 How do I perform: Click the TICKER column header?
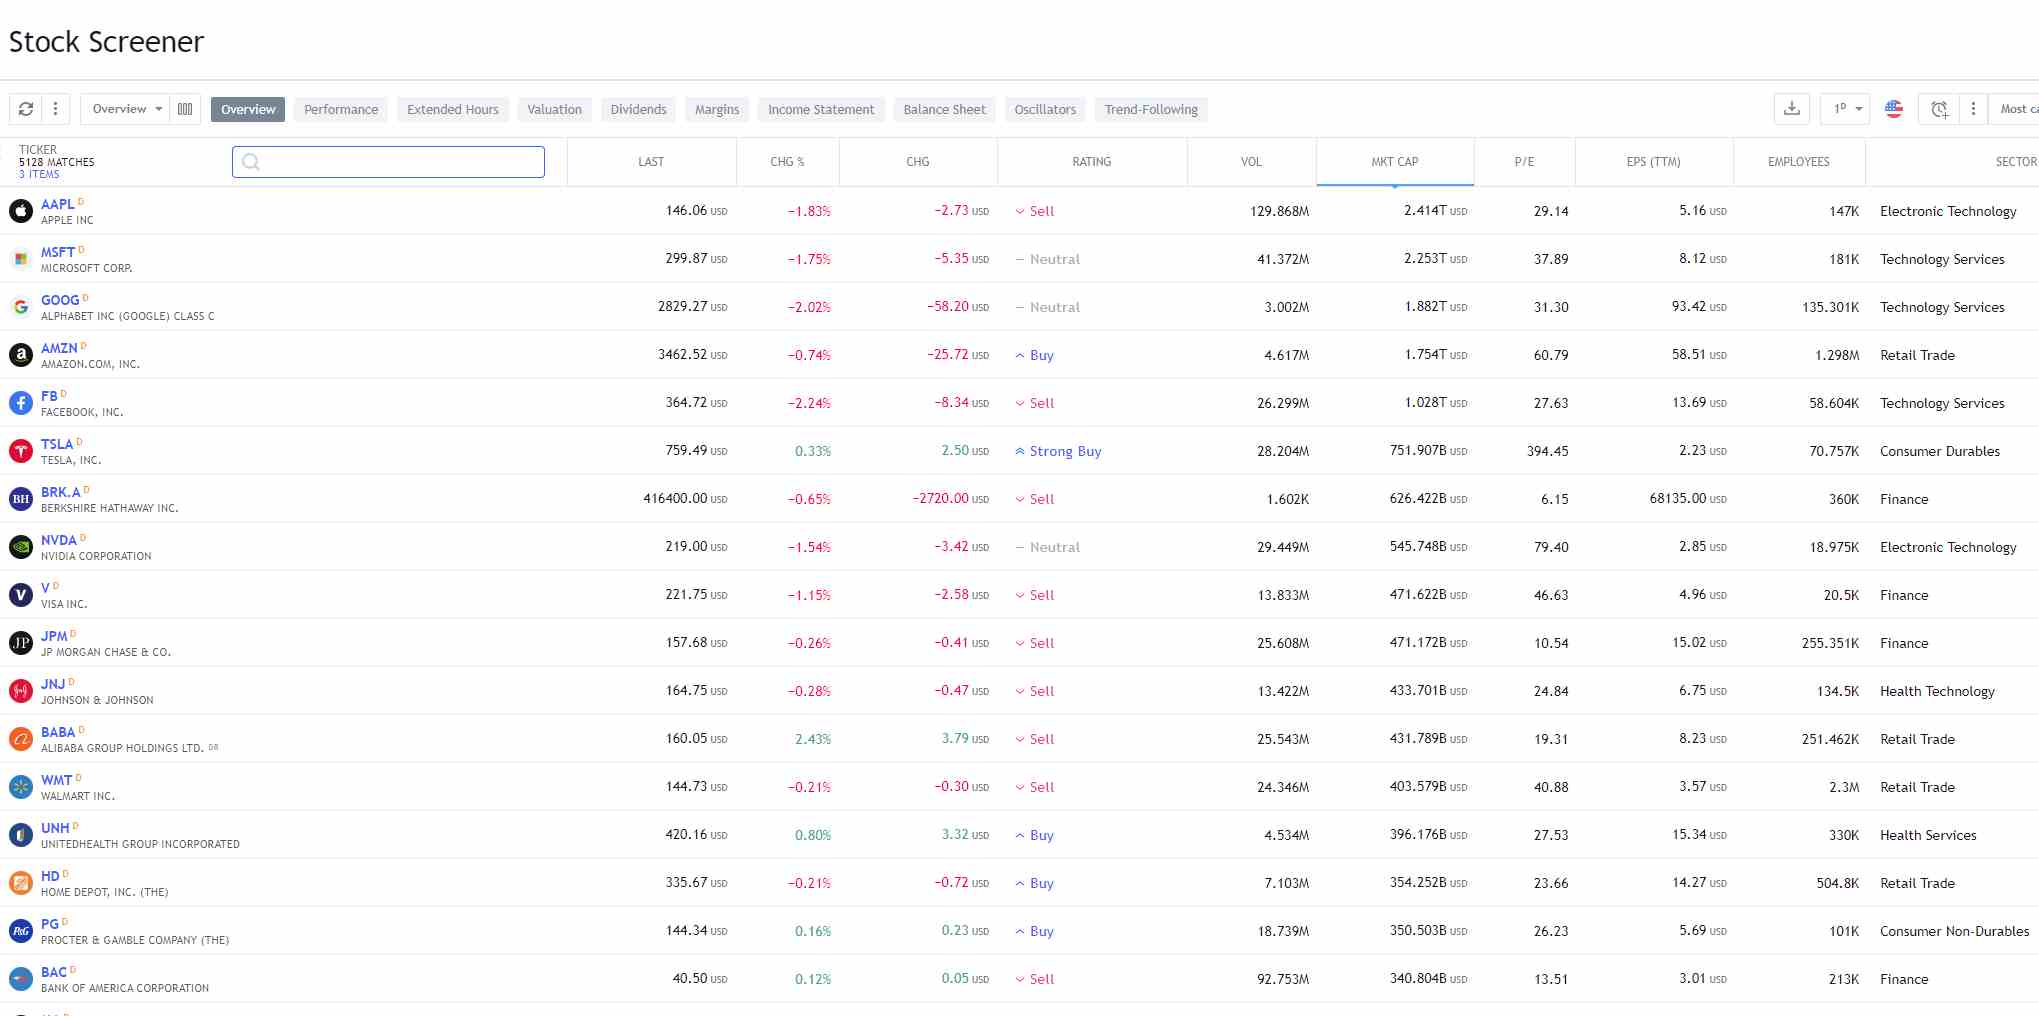pos(38,150)
